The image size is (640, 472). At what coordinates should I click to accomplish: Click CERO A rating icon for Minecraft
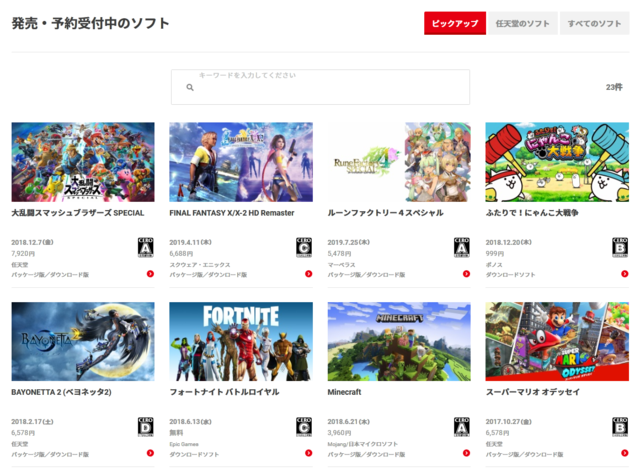click(x=462, y=427)
